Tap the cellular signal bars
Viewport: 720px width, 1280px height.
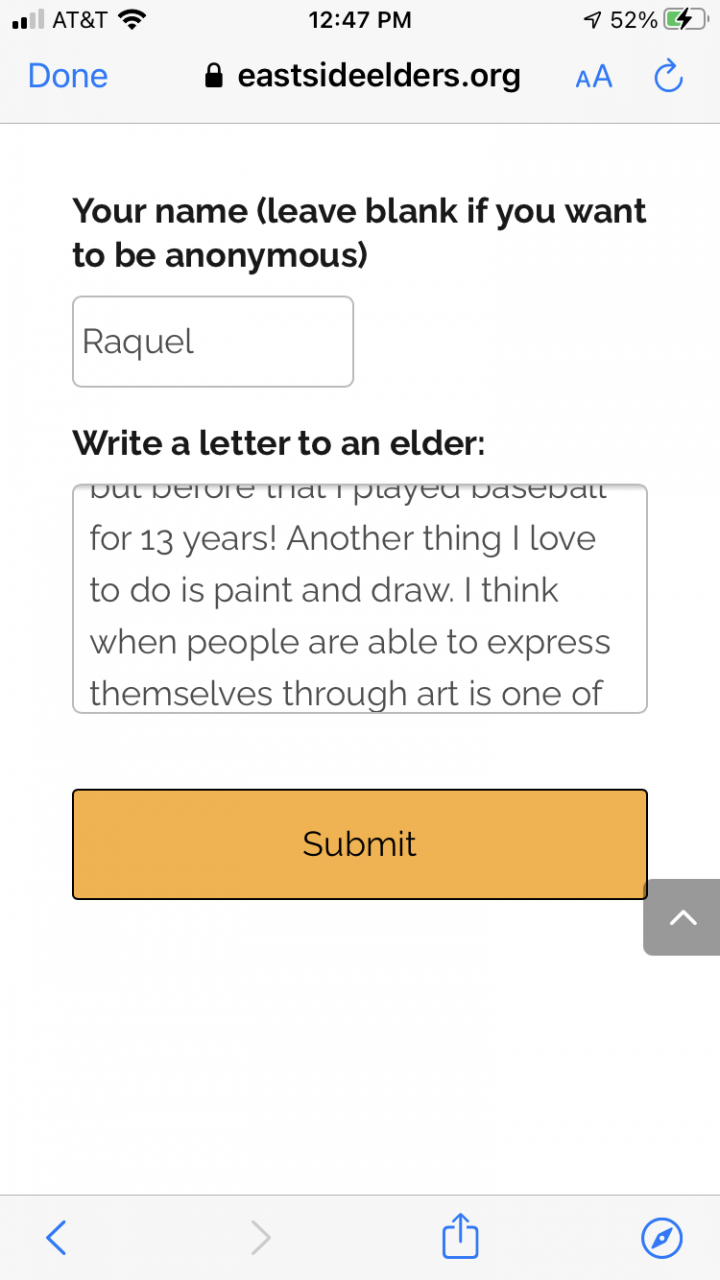(x=29, y=19)
